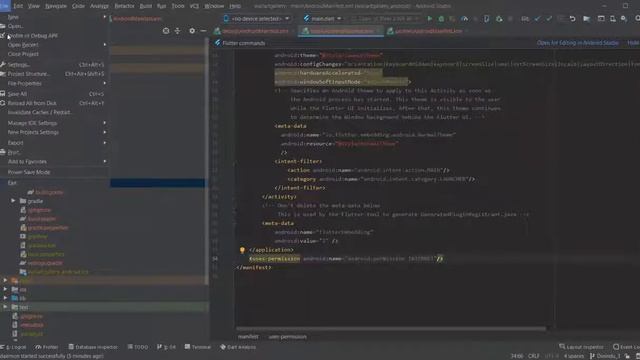Open the Refactor menu
This screenshot has width=640, height=360.
[124, 6]
